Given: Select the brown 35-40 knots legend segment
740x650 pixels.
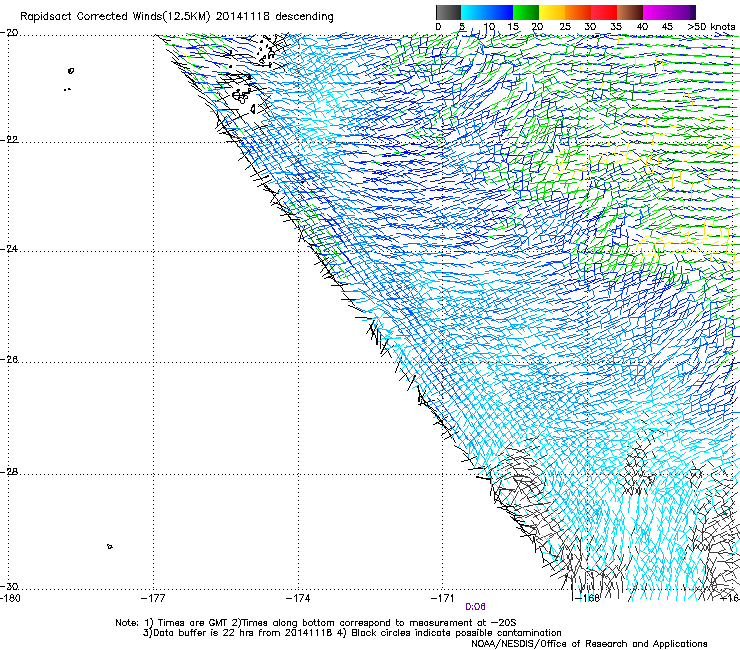Looking at the screenshot, I should (x=630, y=12).
